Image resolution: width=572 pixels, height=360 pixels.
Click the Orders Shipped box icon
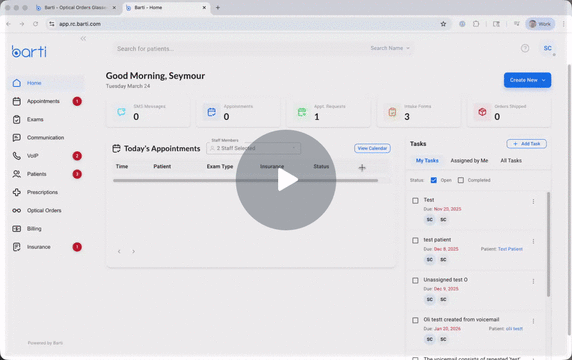pos(482,112)
